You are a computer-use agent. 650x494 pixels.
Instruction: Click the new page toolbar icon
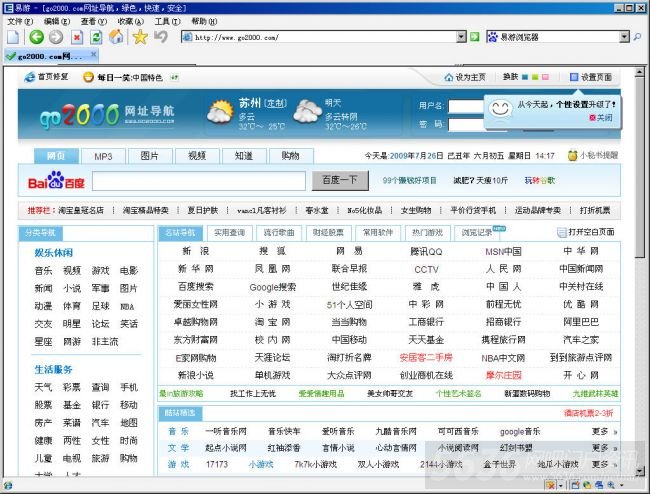point(13,37)
